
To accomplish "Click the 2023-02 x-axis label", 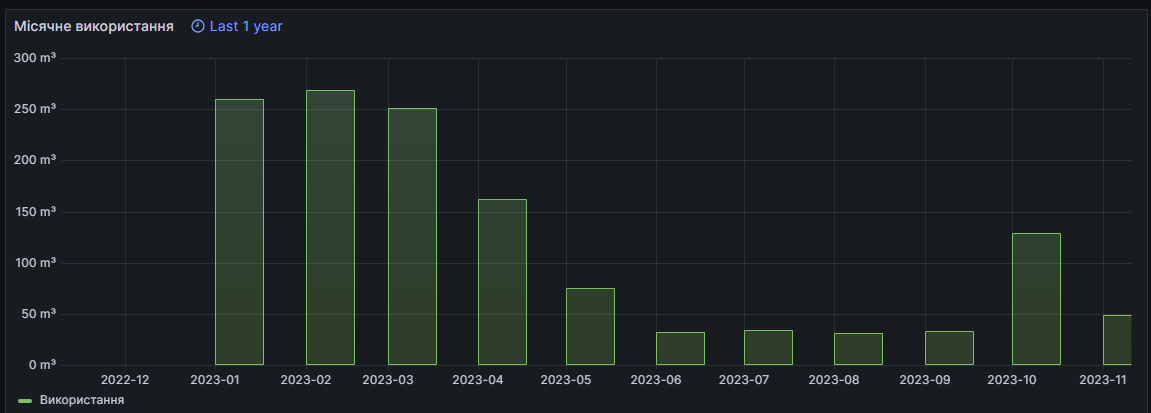I will [305, 380].
